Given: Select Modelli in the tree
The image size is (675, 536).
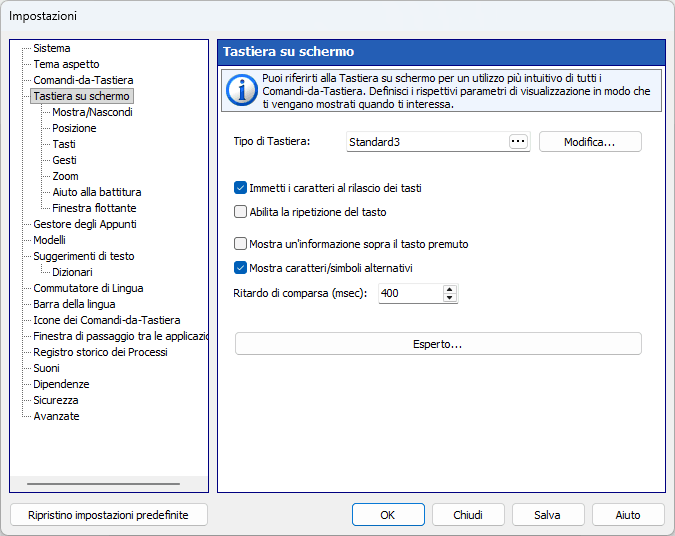Looking at the screenshot, I should click(50, 240).
